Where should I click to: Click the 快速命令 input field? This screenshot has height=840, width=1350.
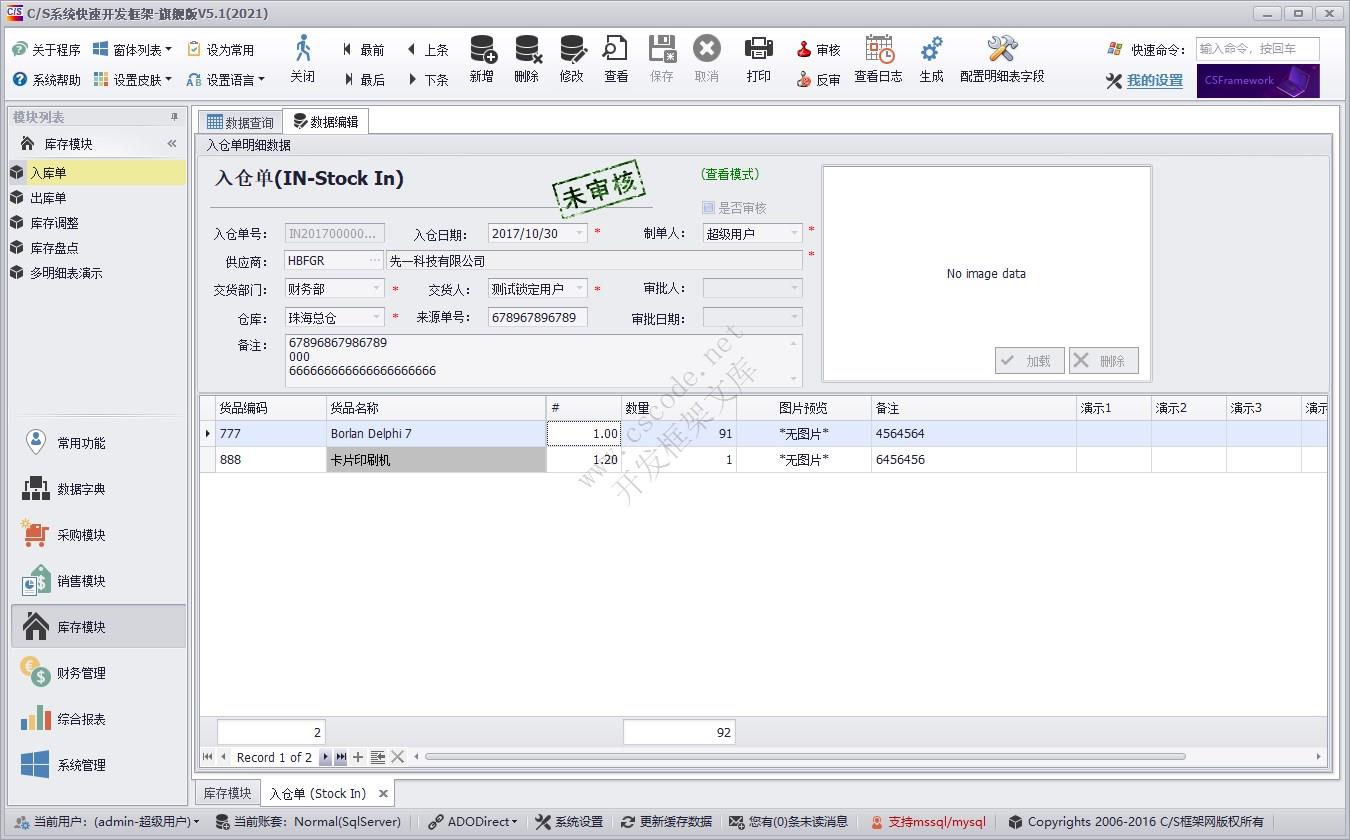1257,49
